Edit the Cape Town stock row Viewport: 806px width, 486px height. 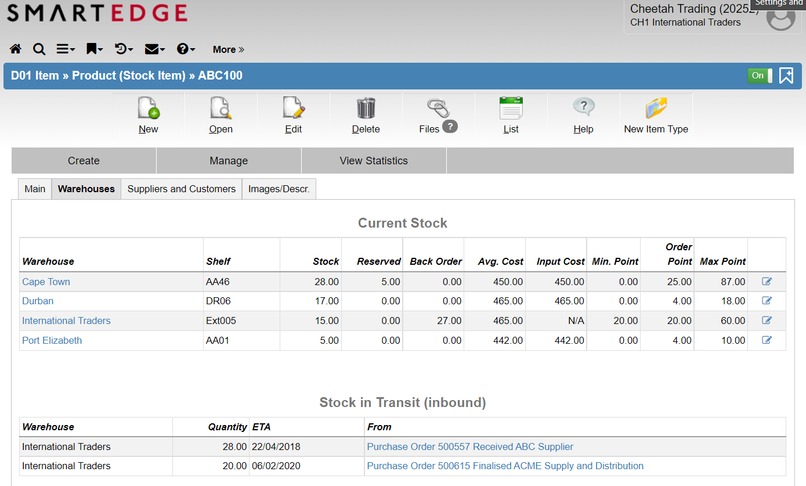(x=766, y=281)
